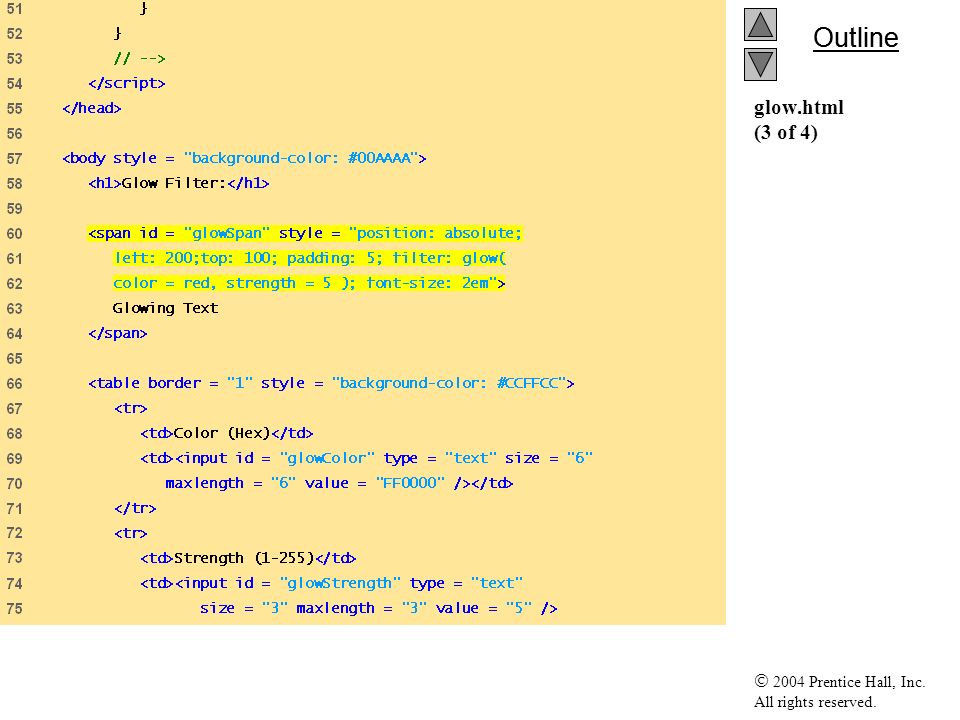The width and height of the screenshot is (960, 720).
Task: Click the </tr> closing tag on line 71
Action: click(x=135, y=508)
